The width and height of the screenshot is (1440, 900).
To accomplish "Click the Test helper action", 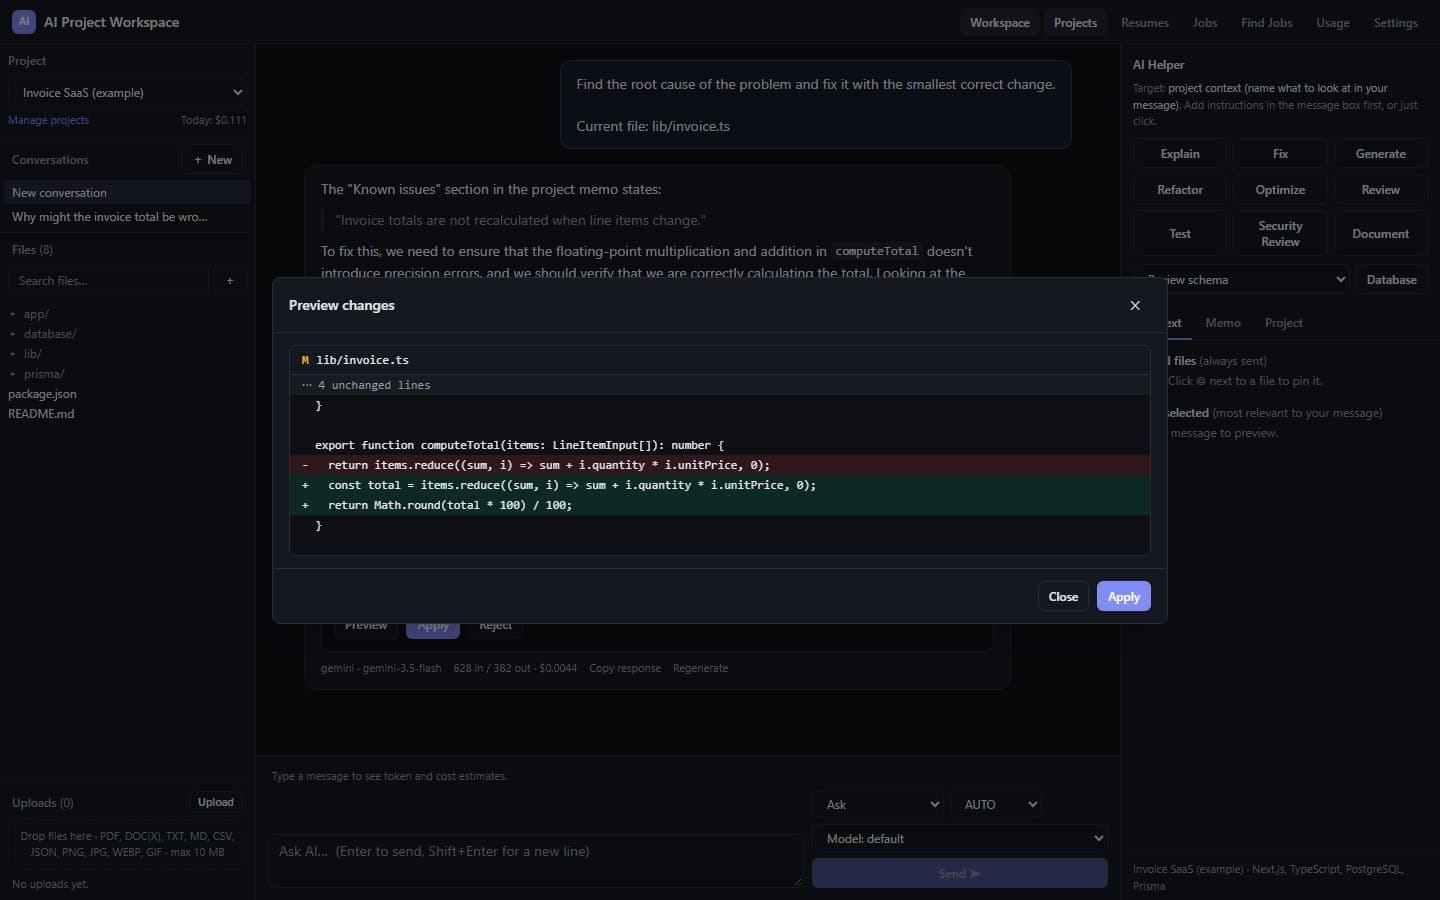I will tap(1180, 234).
